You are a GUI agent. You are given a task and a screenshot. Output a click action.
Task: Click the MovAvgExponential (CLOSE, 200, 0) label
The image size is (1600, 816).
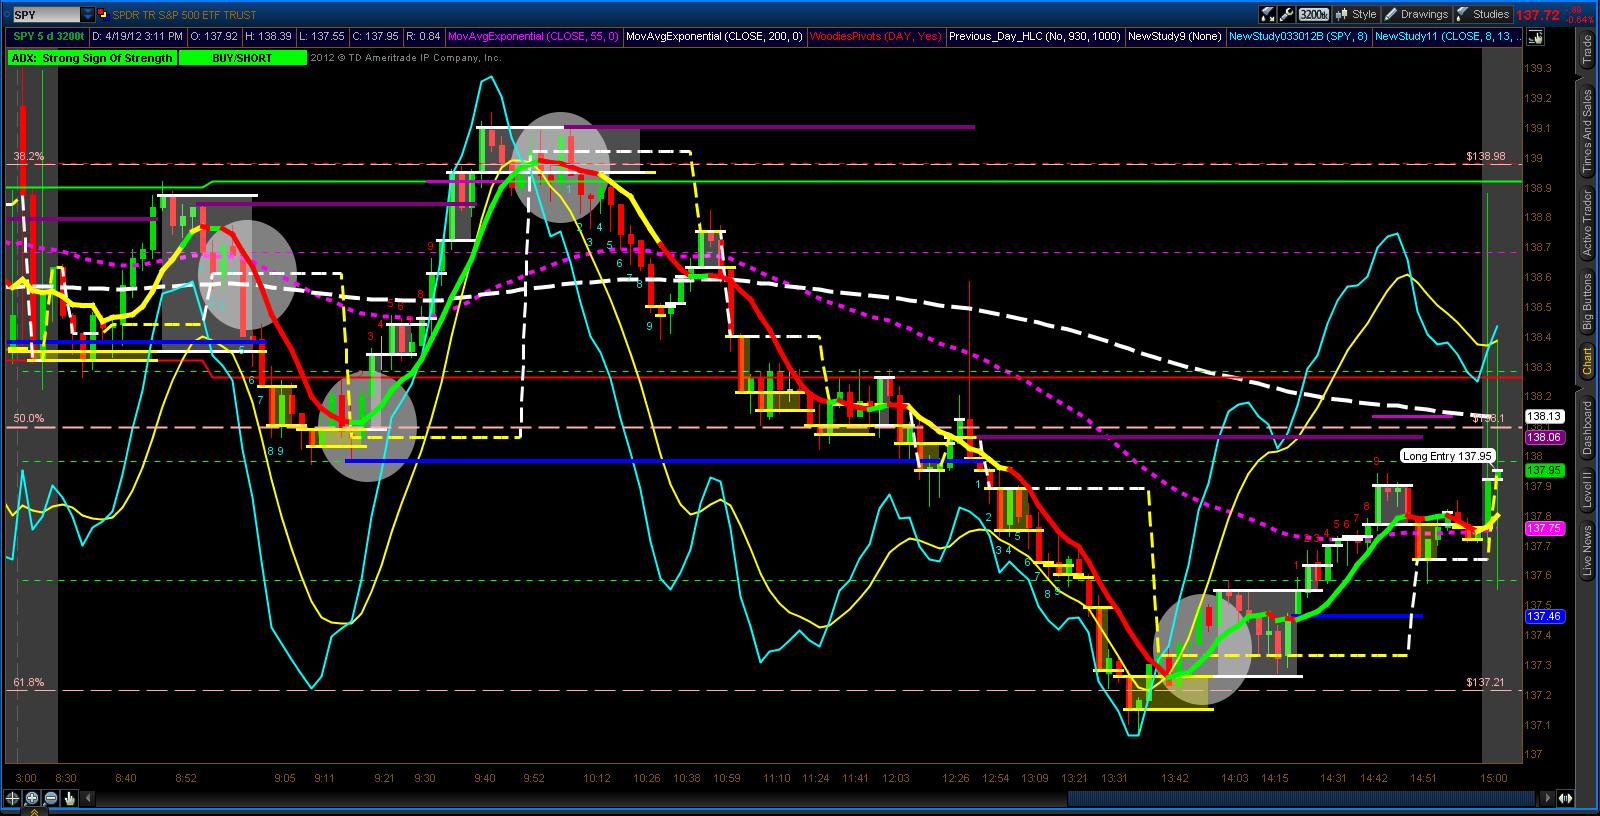point(714,37)
